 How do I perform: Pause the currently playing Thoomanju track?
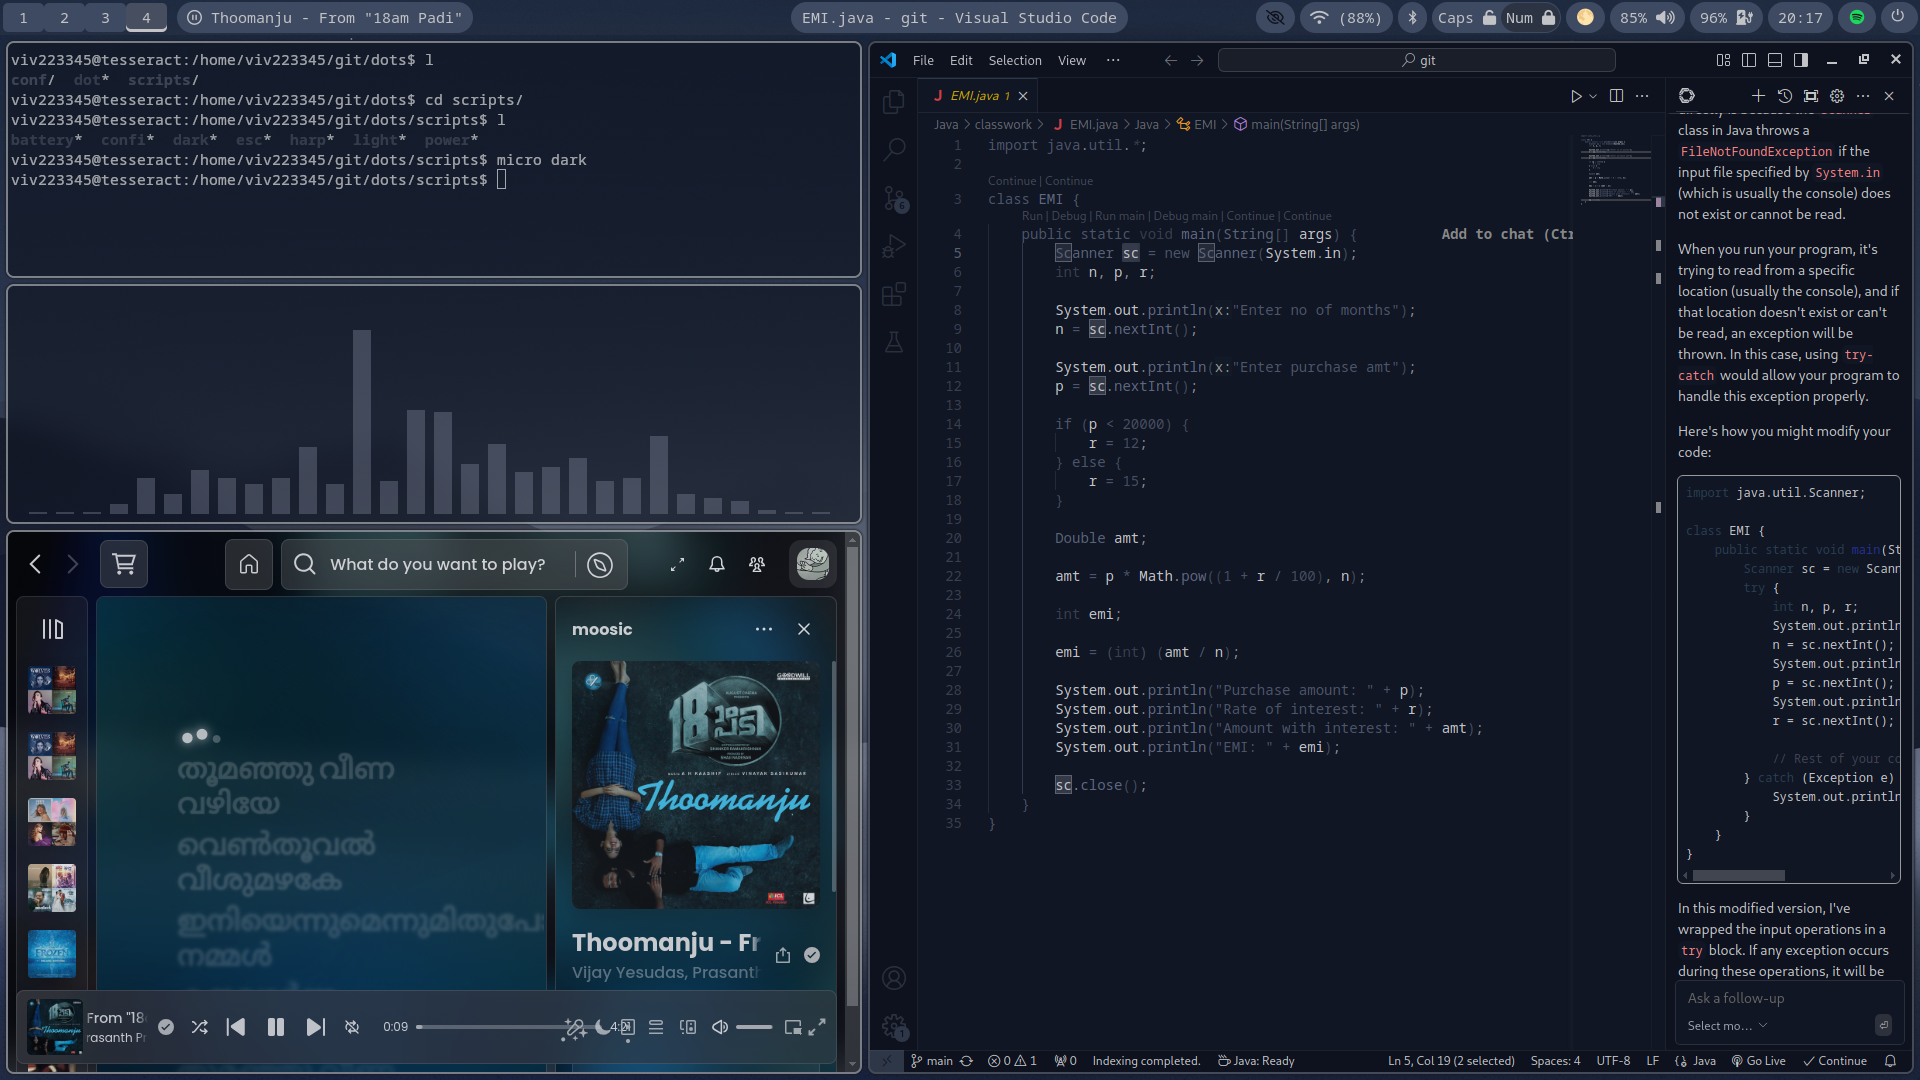(275, 1027)
